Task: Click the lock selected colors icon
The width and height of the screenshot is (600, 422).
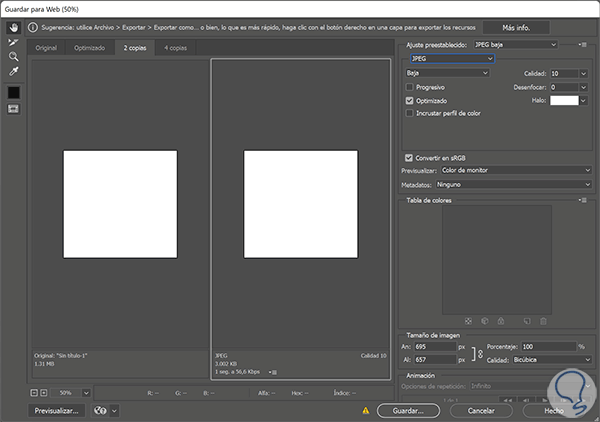Action: coord(501,321)
